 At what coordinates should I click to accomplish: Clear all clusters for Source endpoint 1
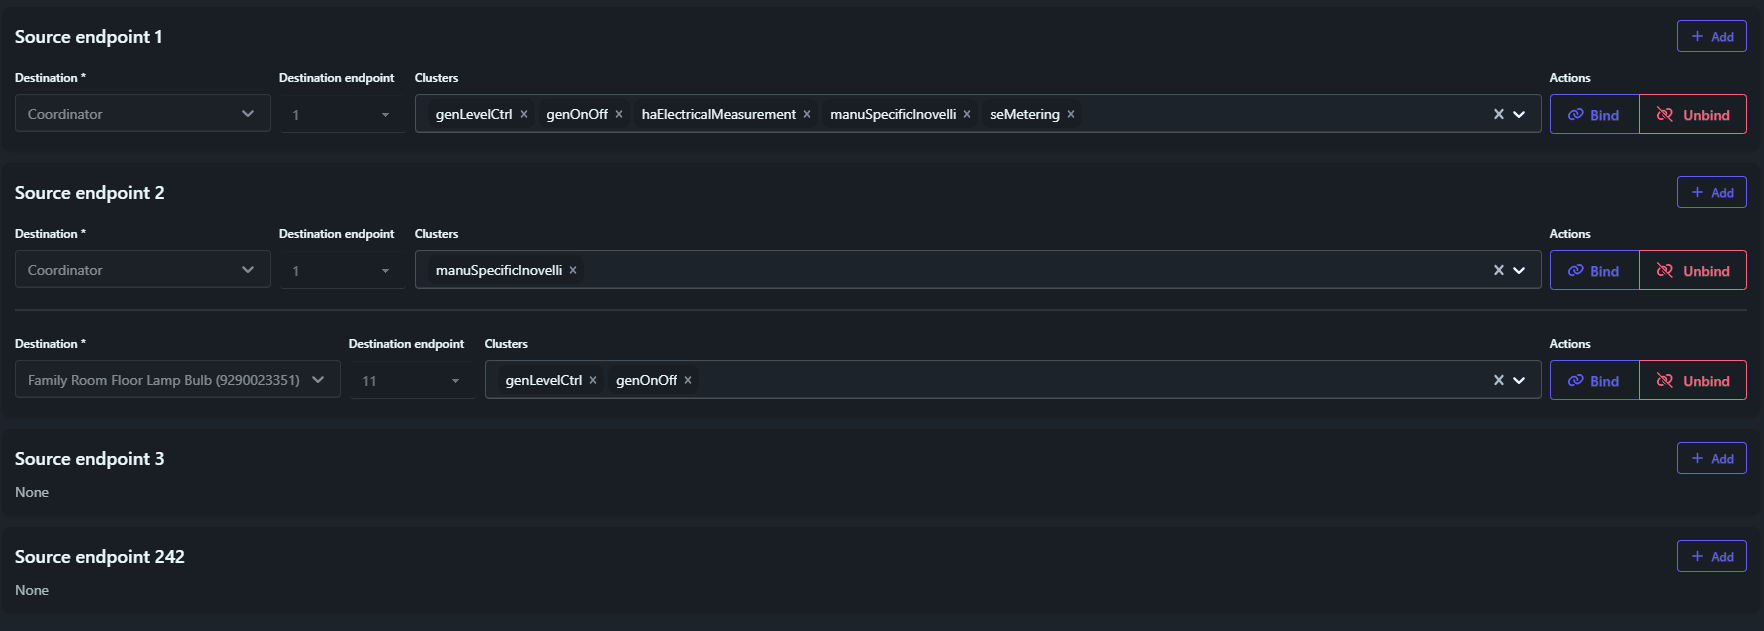(1498, 114)
